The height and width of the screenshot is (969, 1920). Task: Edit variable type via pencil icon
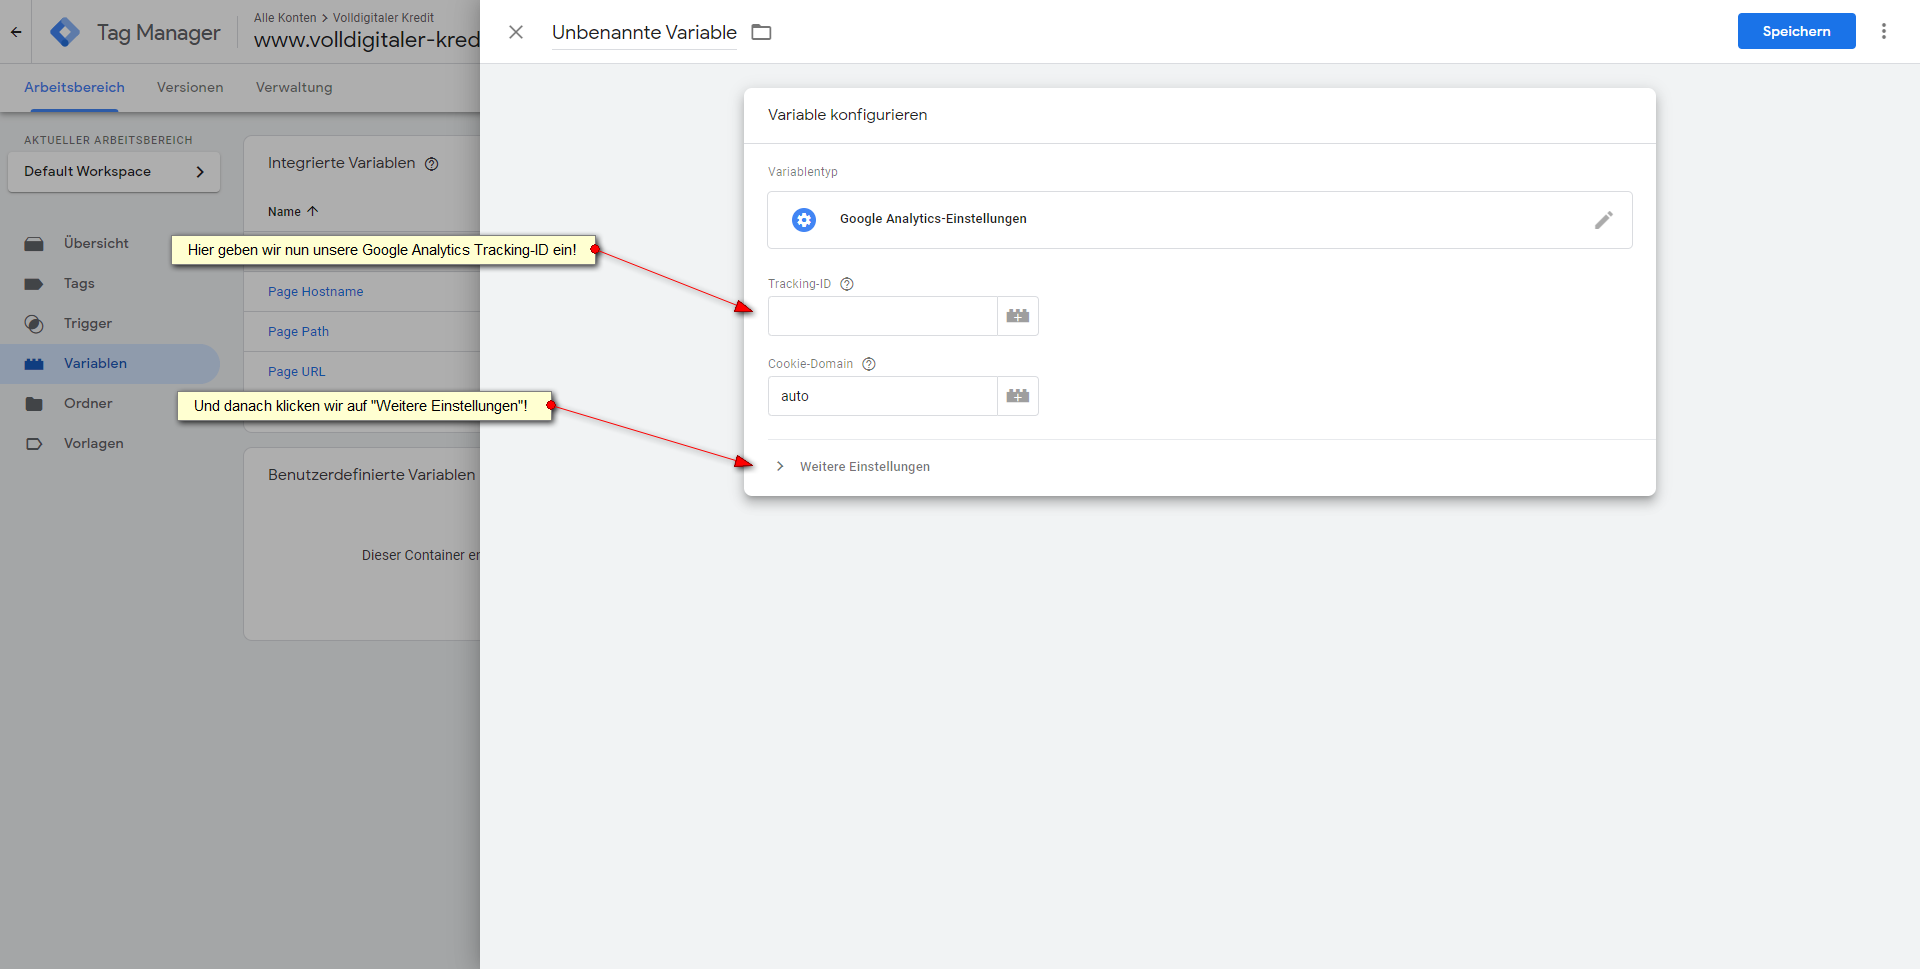1603,220
